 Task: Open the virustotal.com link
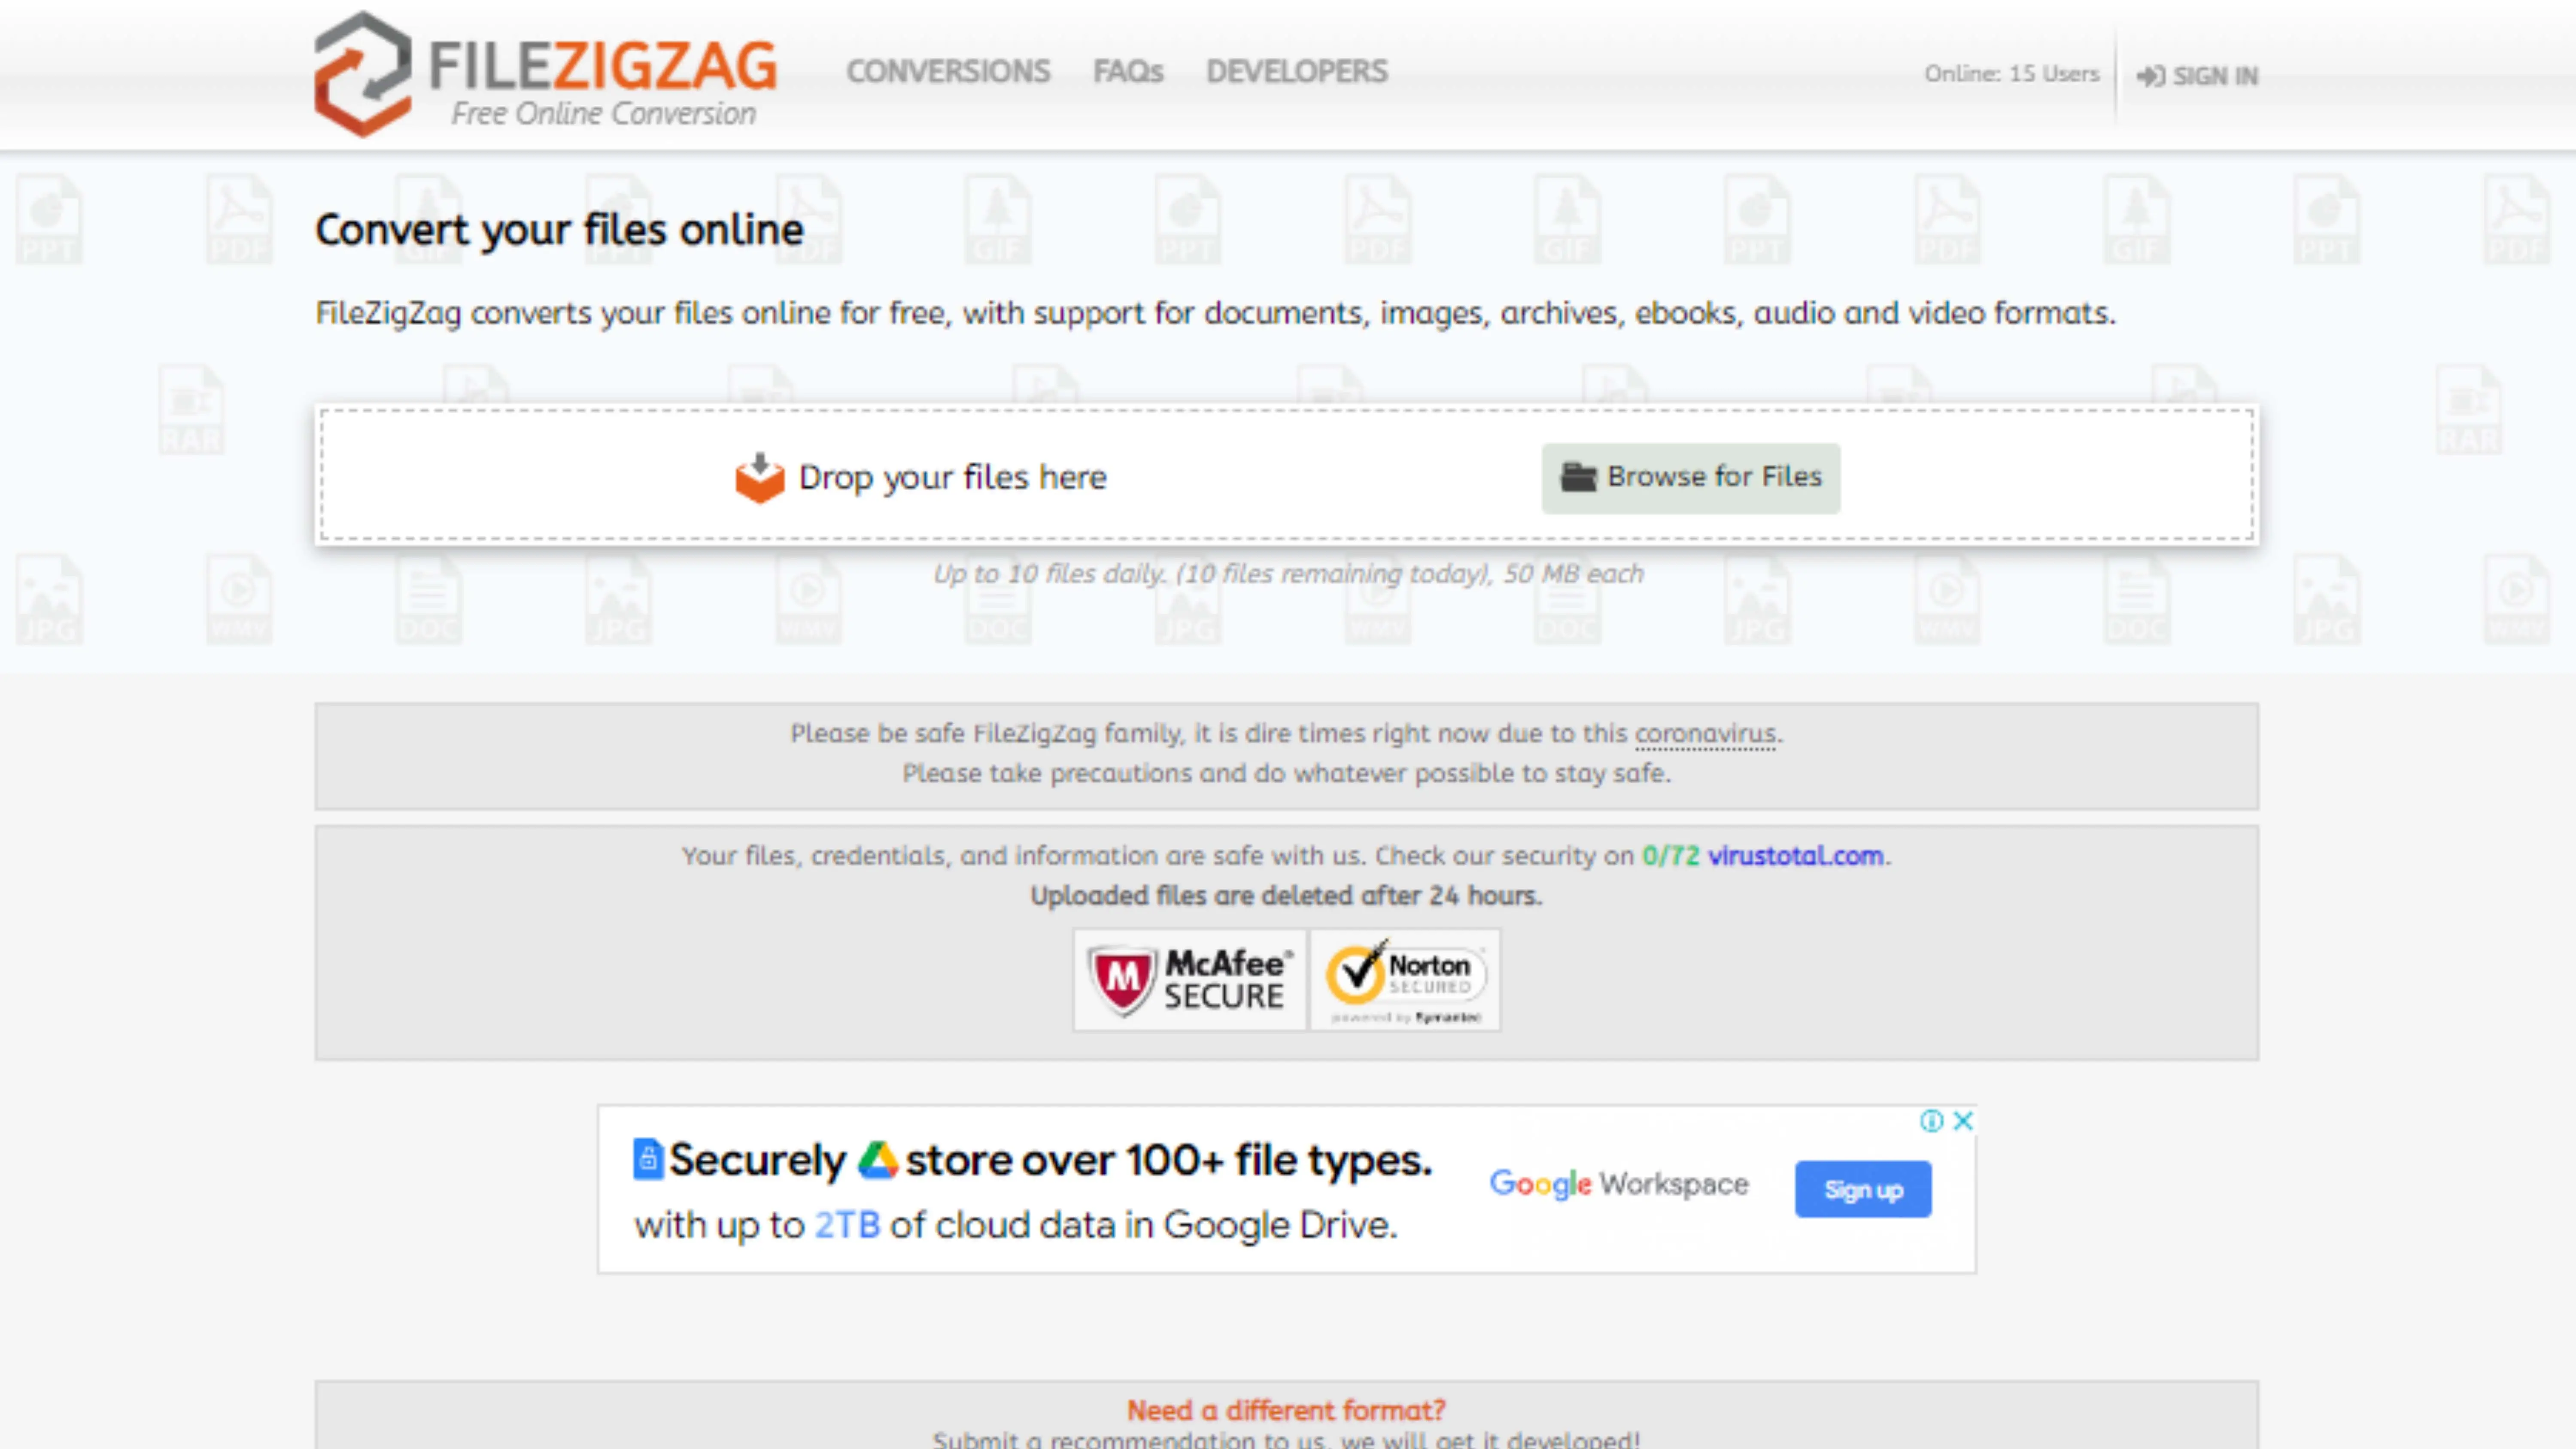pyautogui.click(x=1795, y=856)
